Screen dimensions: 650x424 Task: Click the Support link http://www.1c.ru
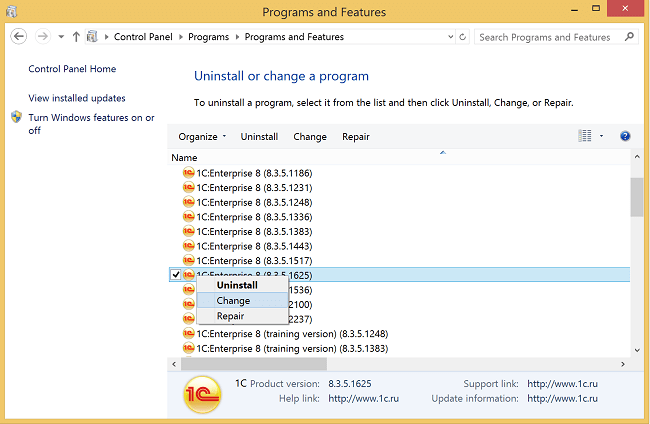point(563,384)
